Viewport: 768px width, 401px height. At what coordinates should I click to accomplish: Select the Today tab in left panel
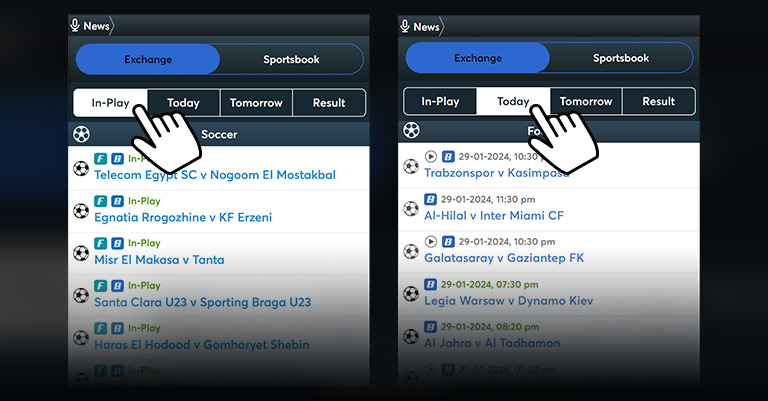(183, 103)
